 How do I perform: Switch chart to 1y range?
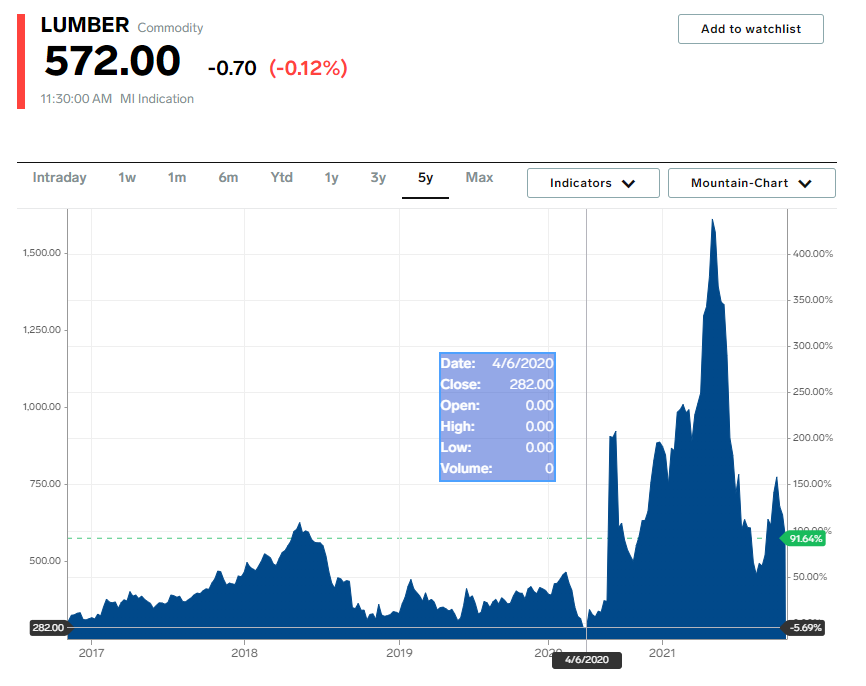coord(331,178)
